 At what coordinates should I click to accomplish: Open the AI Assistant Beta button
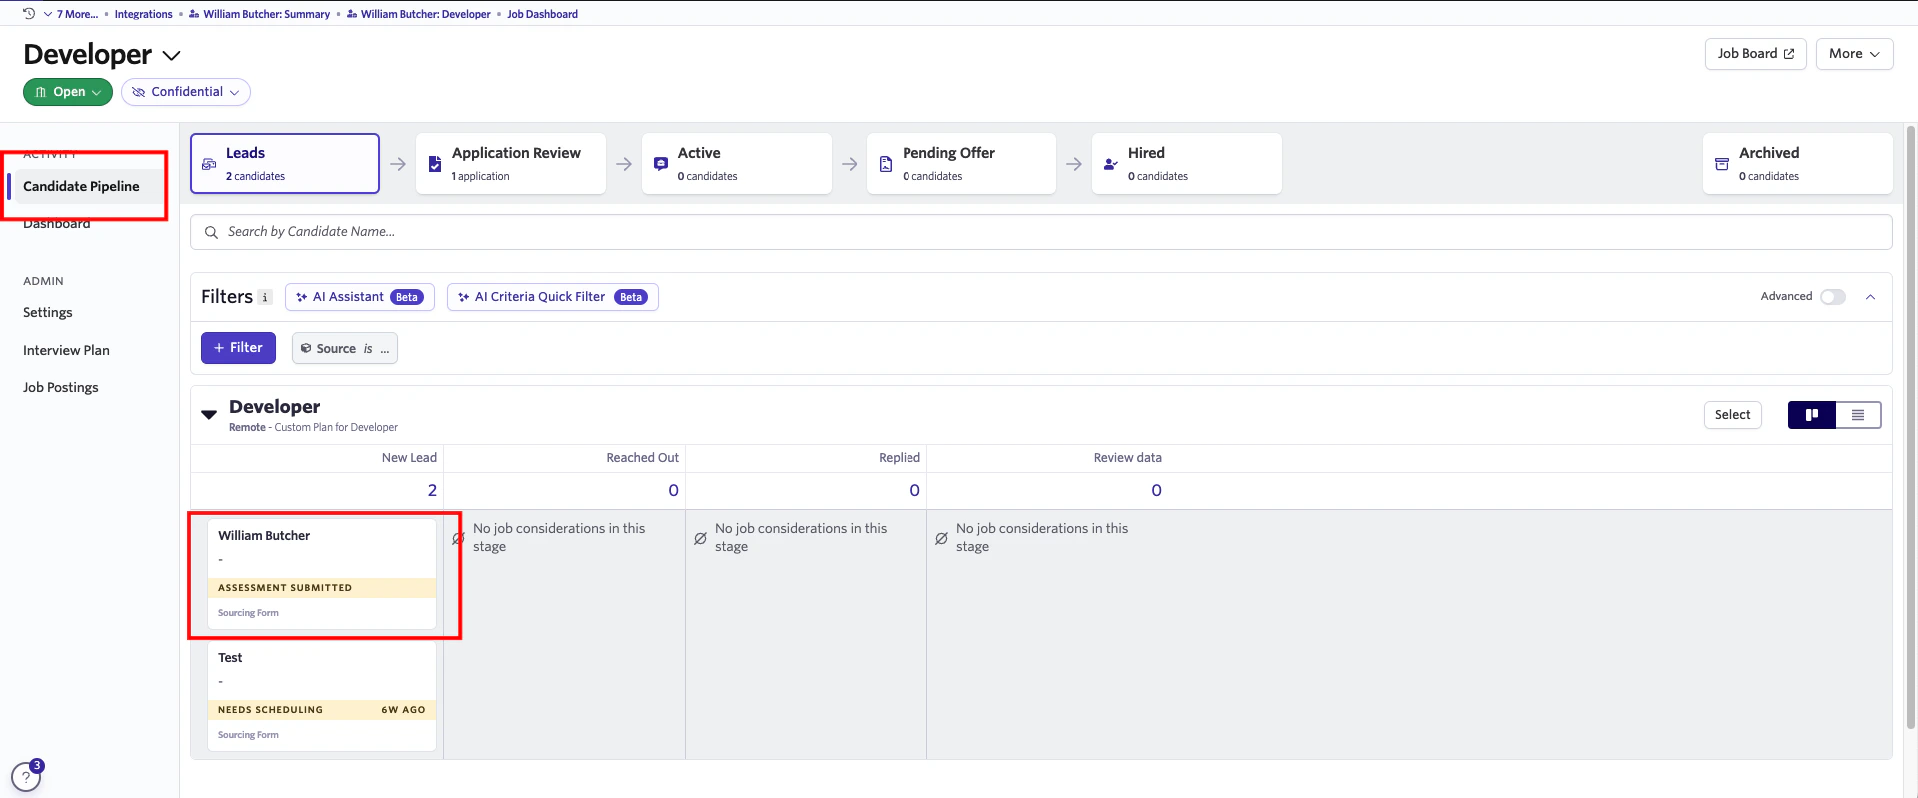(x=360, y=297)
